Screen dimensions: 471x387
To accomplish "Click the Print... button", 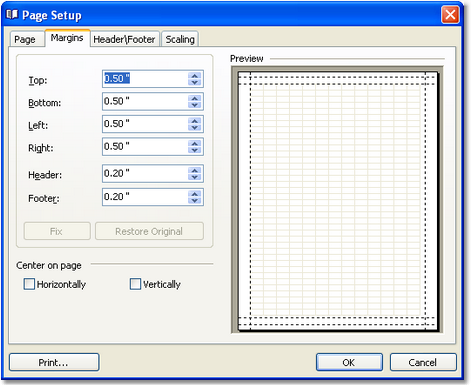I will tap(54, 362).
